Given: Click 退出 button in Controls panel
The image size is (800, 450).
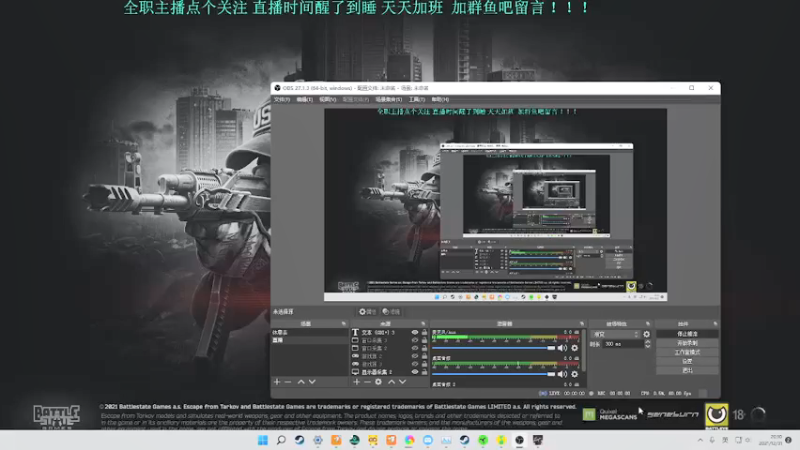Looking at the screenshot, I should [x=687, y=370].
